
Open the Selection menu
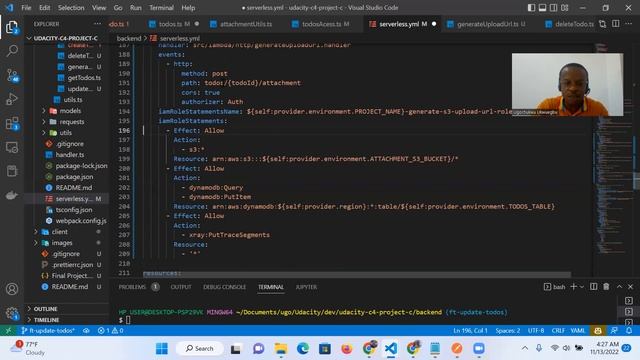click(x=71, y=8)
